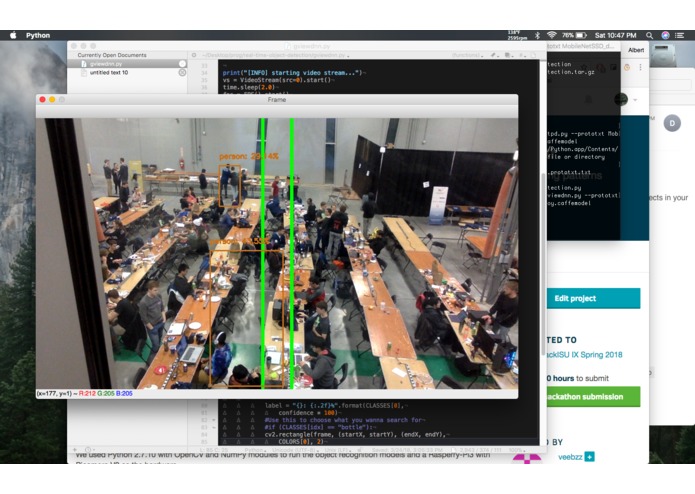Viewport: 695px width, 494px height.
Task: Open the Spring 2018 hackathon link
Action: pyautogui.click(x=584, y=354)
